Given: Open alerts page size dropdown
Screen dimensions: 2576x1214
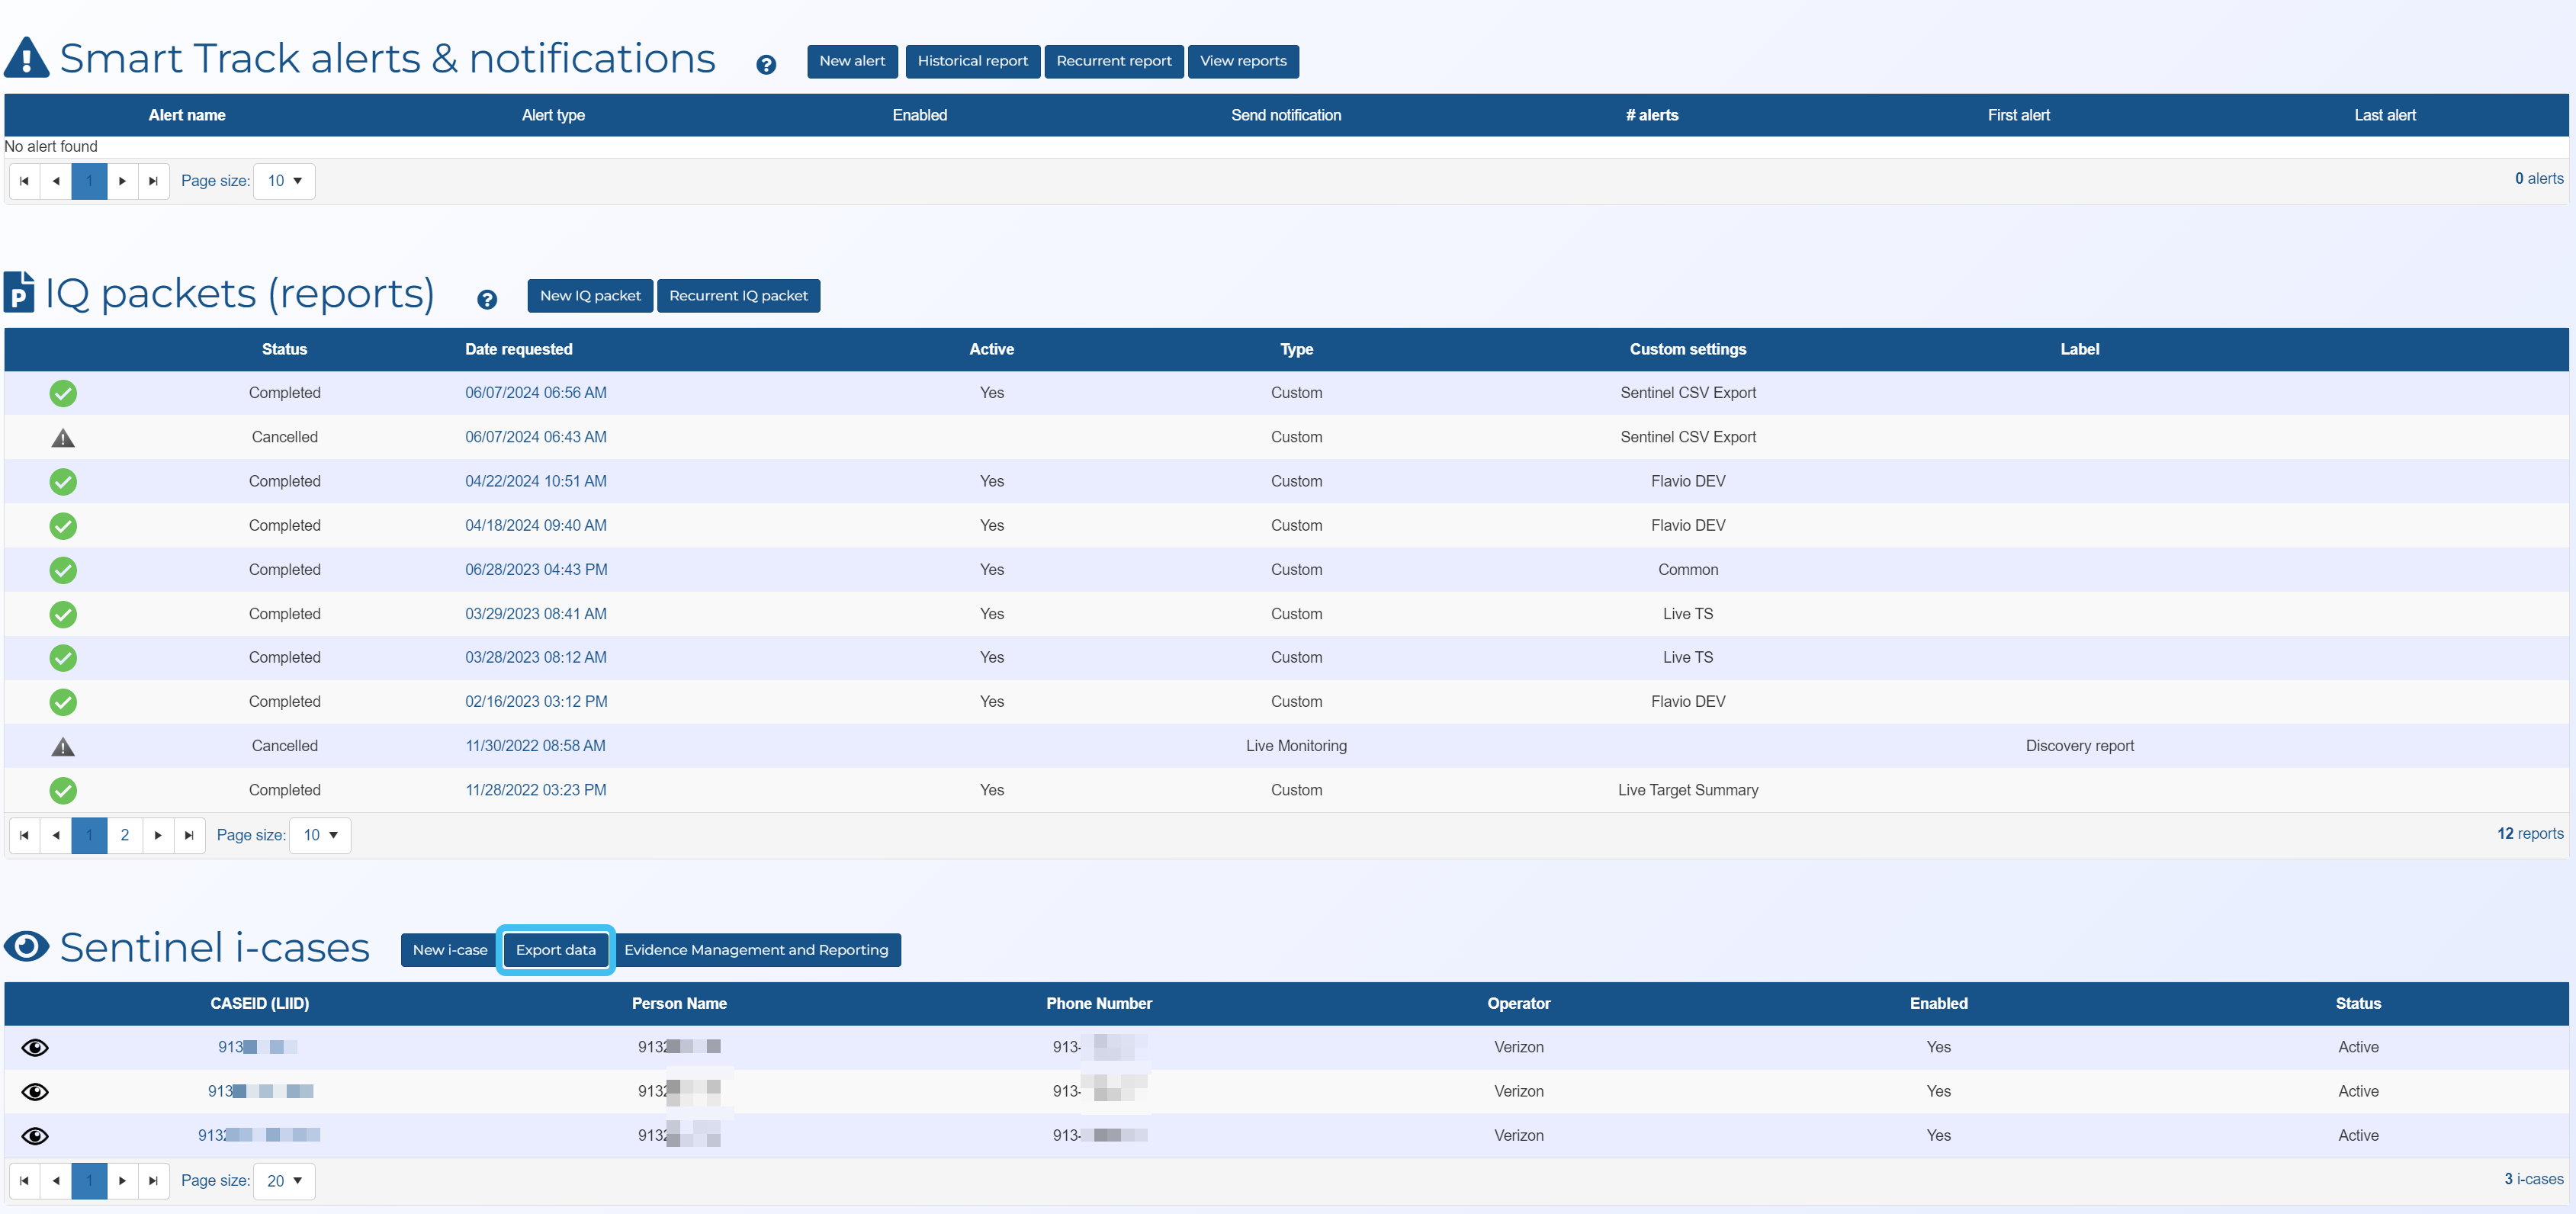Looking at the screenshot, I should (x=285, y=181).
